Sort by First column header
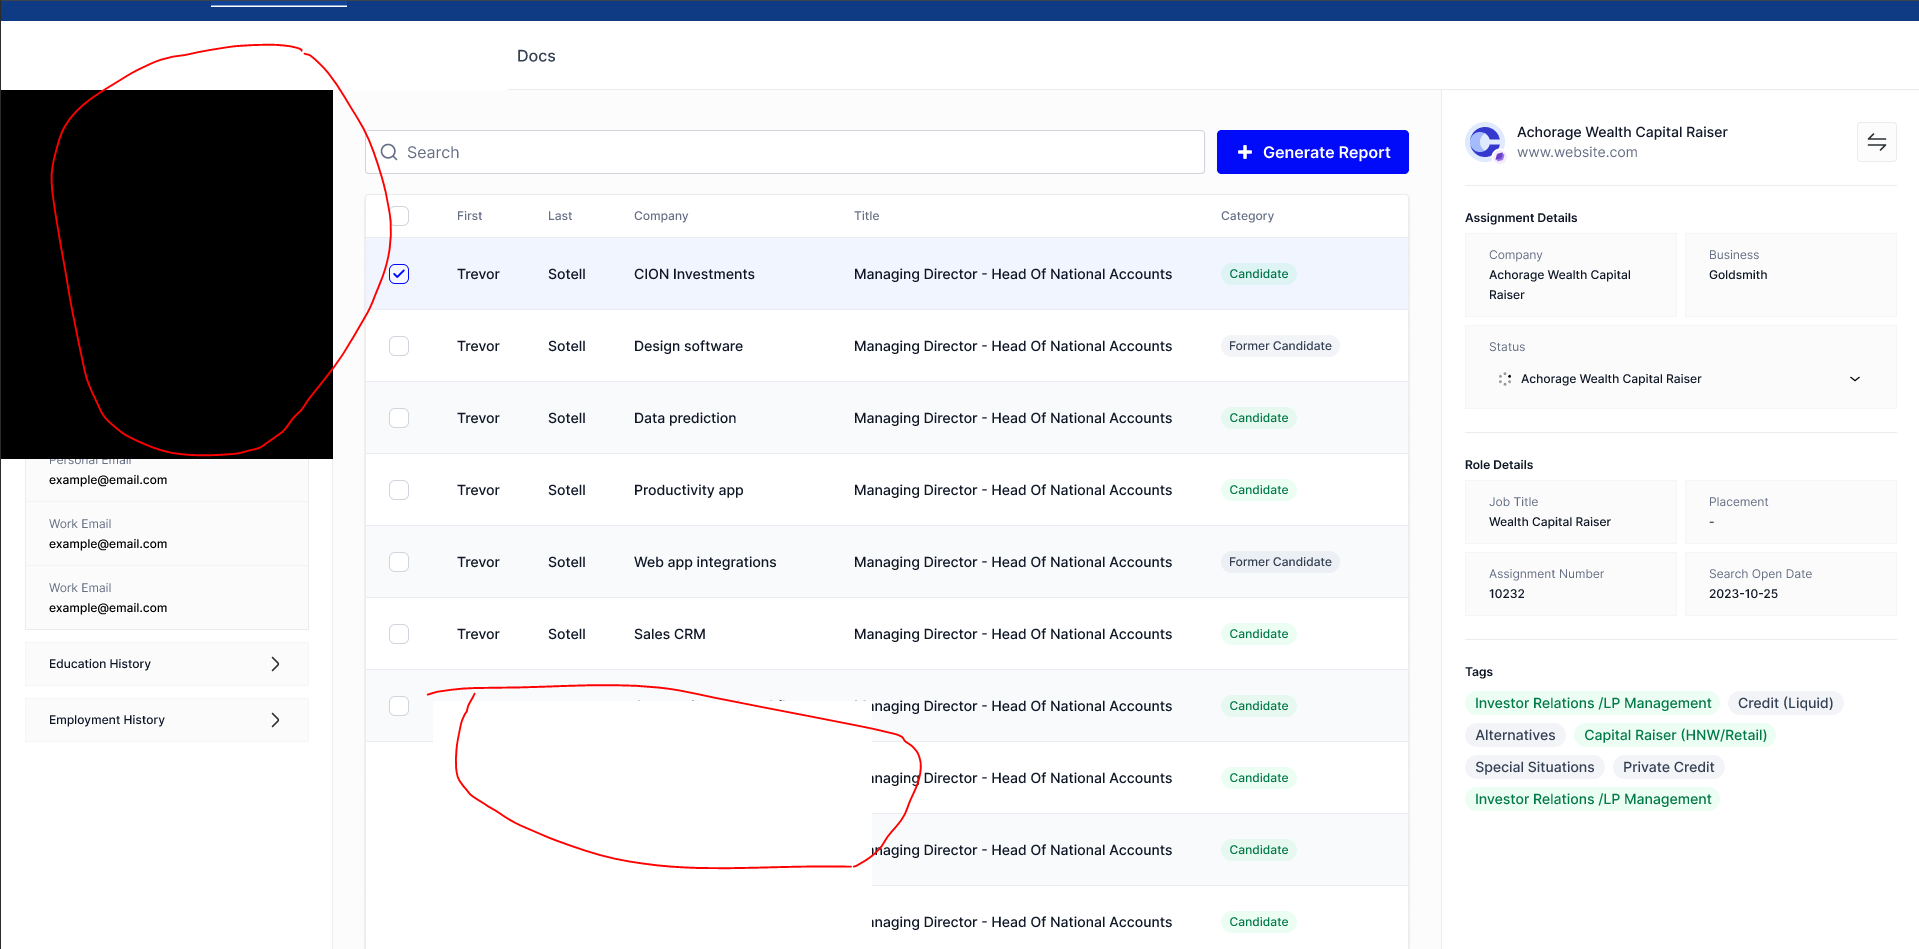This screenshot has width=1919, height=949. click(469, 216)
